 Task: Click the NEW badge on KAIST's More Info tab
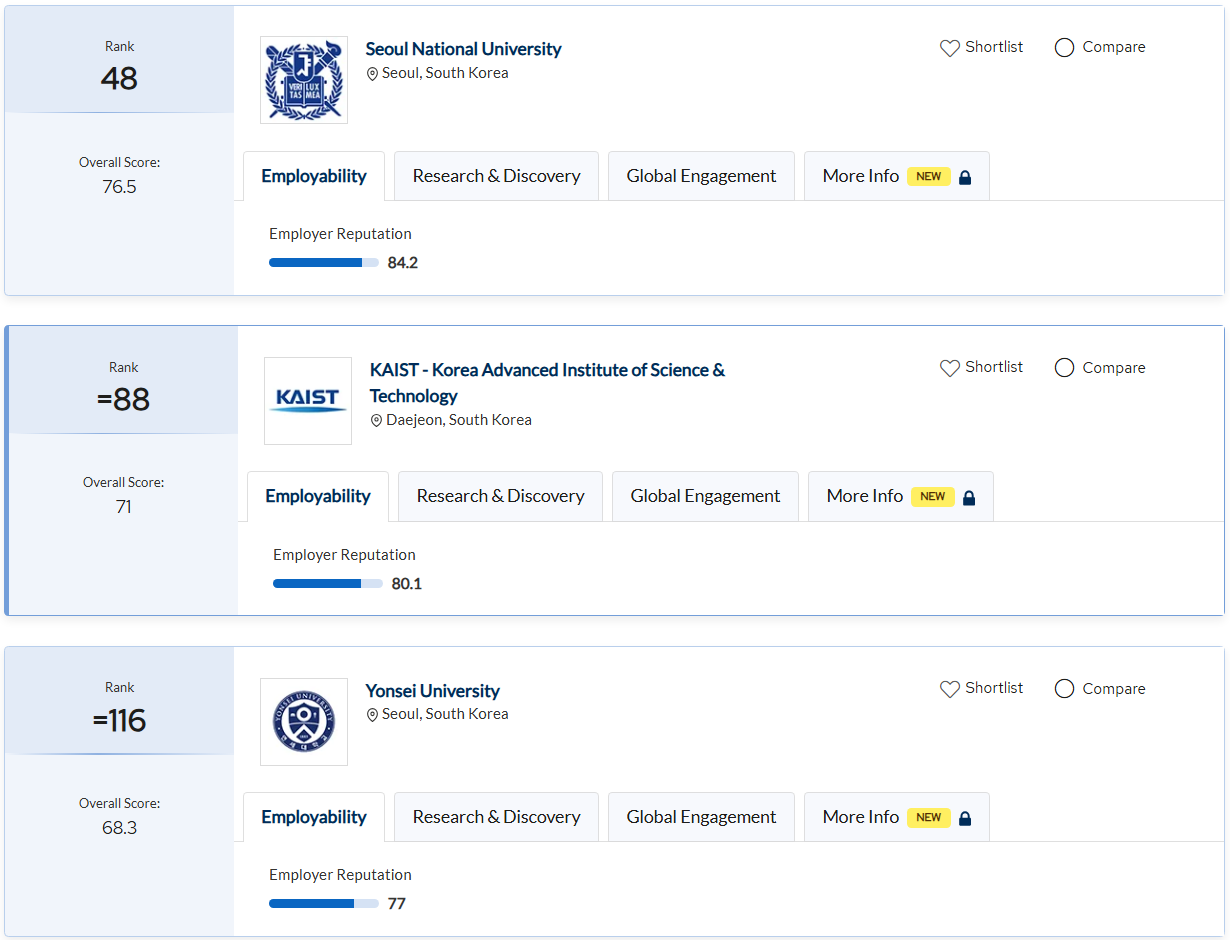[933, 496]
